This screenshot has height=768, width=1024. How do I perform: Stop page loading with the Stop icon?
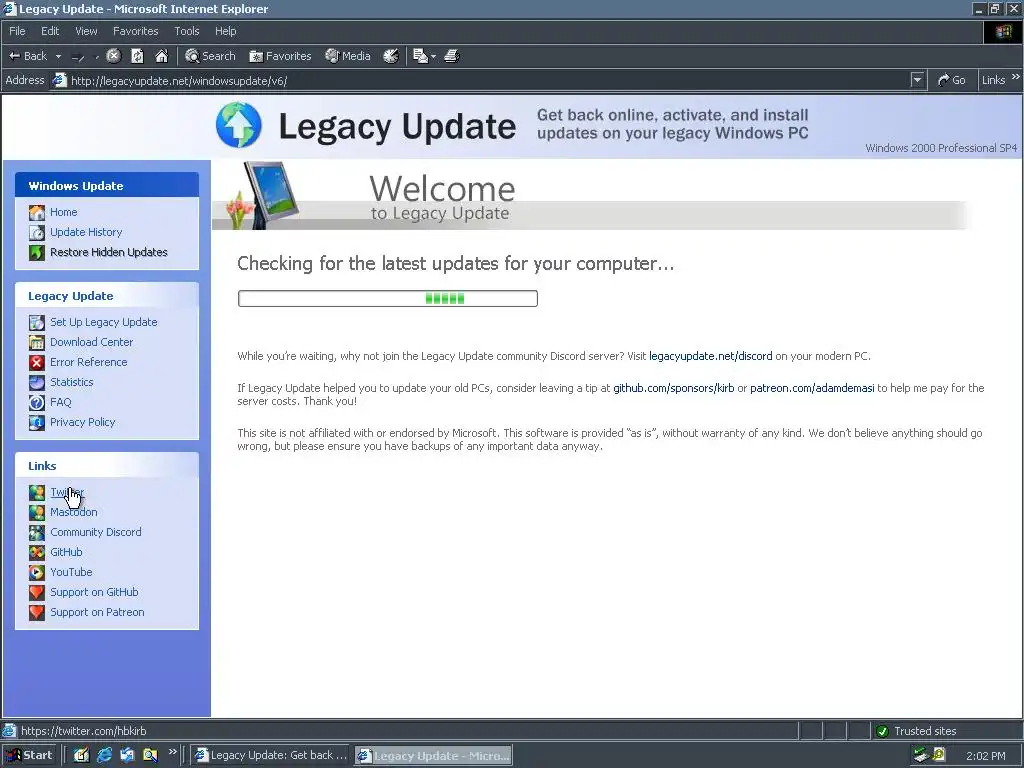pyautogui.click(x=114, y=56)
